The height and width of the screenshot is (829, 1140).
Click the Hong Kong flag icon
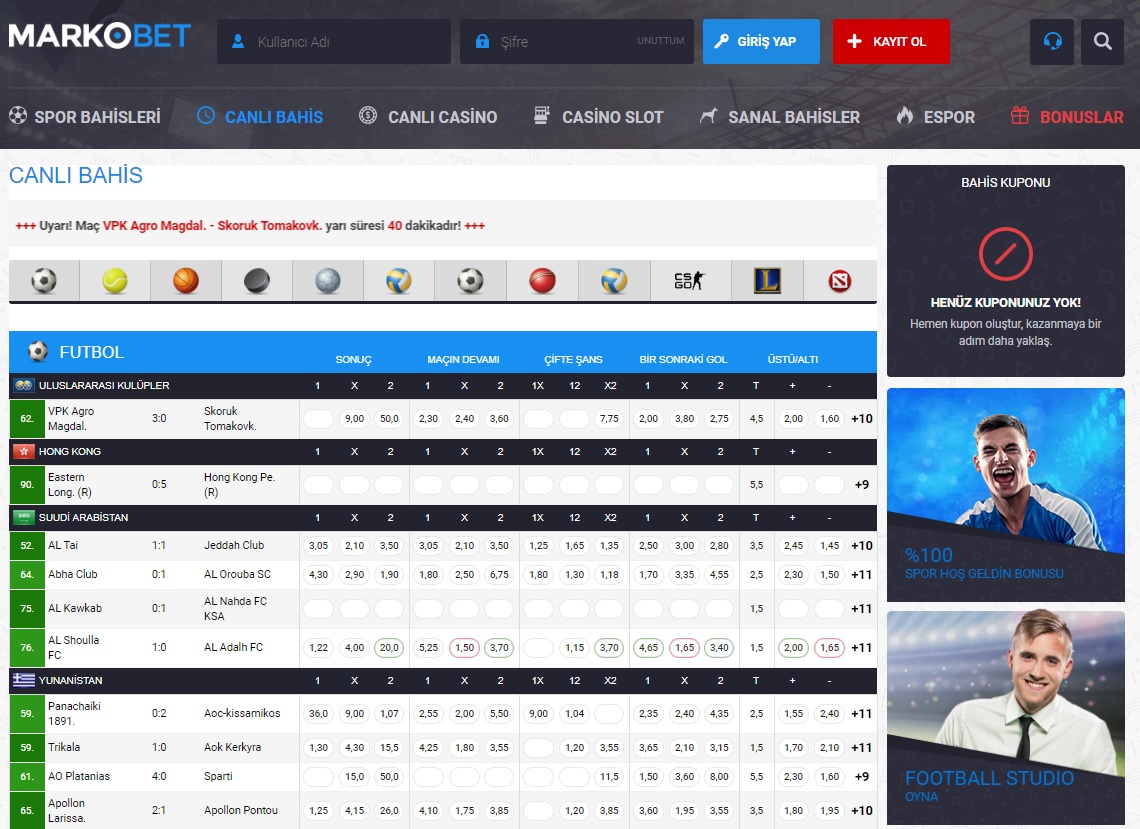coord(24,452)
